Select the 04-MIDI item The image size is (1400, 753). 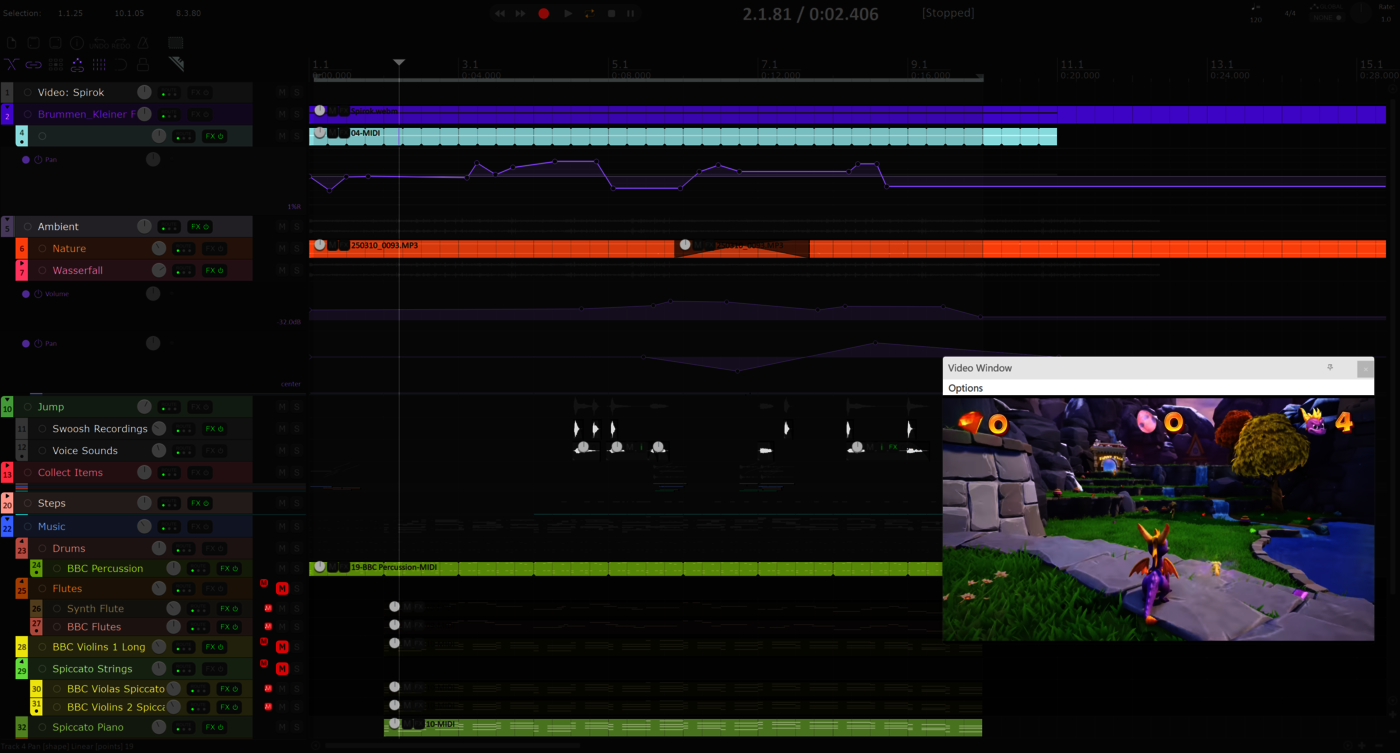coord(683,136)
